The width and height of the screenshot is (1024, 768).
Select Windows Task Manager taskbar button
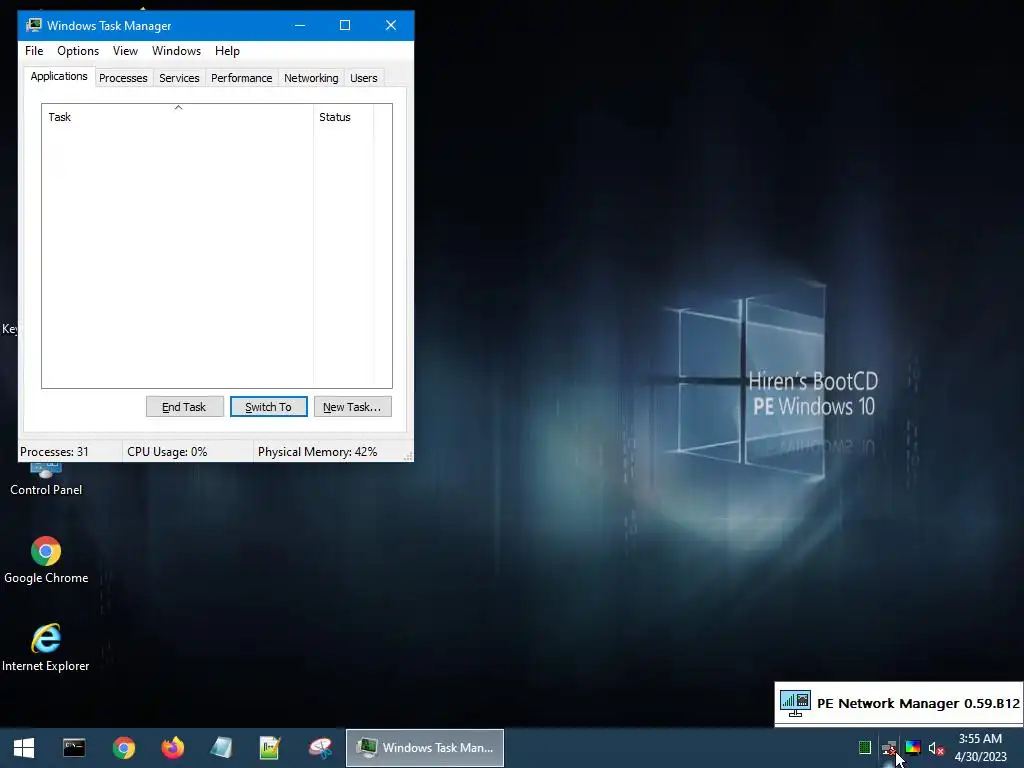point(425,748)
